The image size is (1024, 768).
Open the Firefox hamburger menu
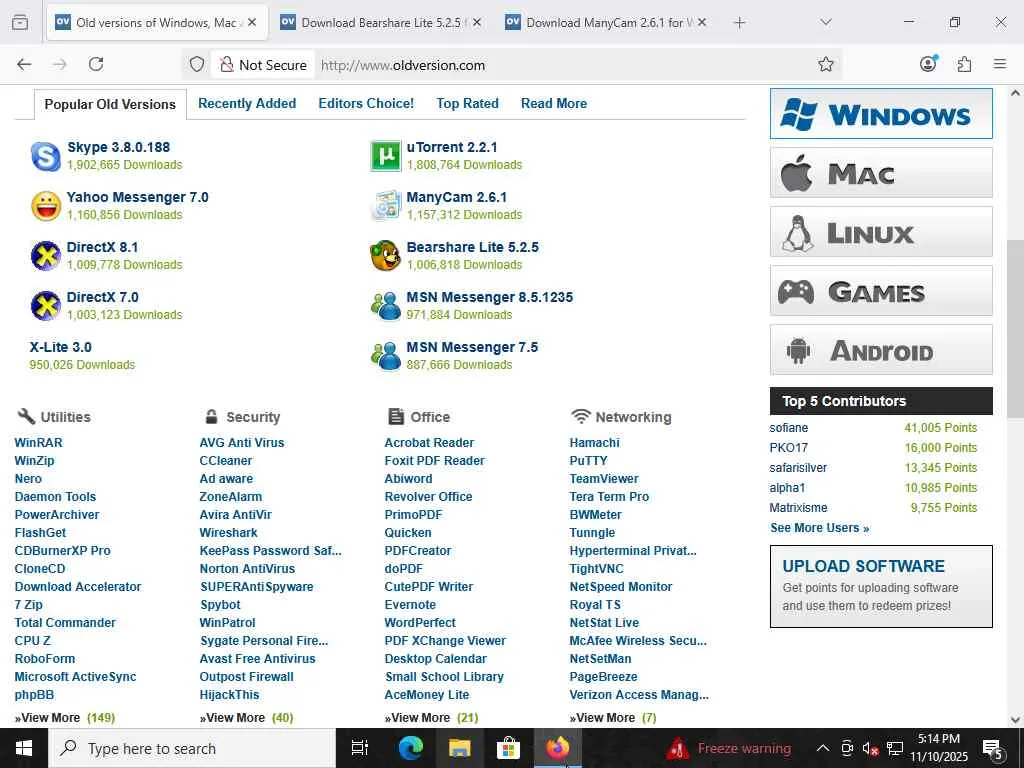pos(1000,64)
